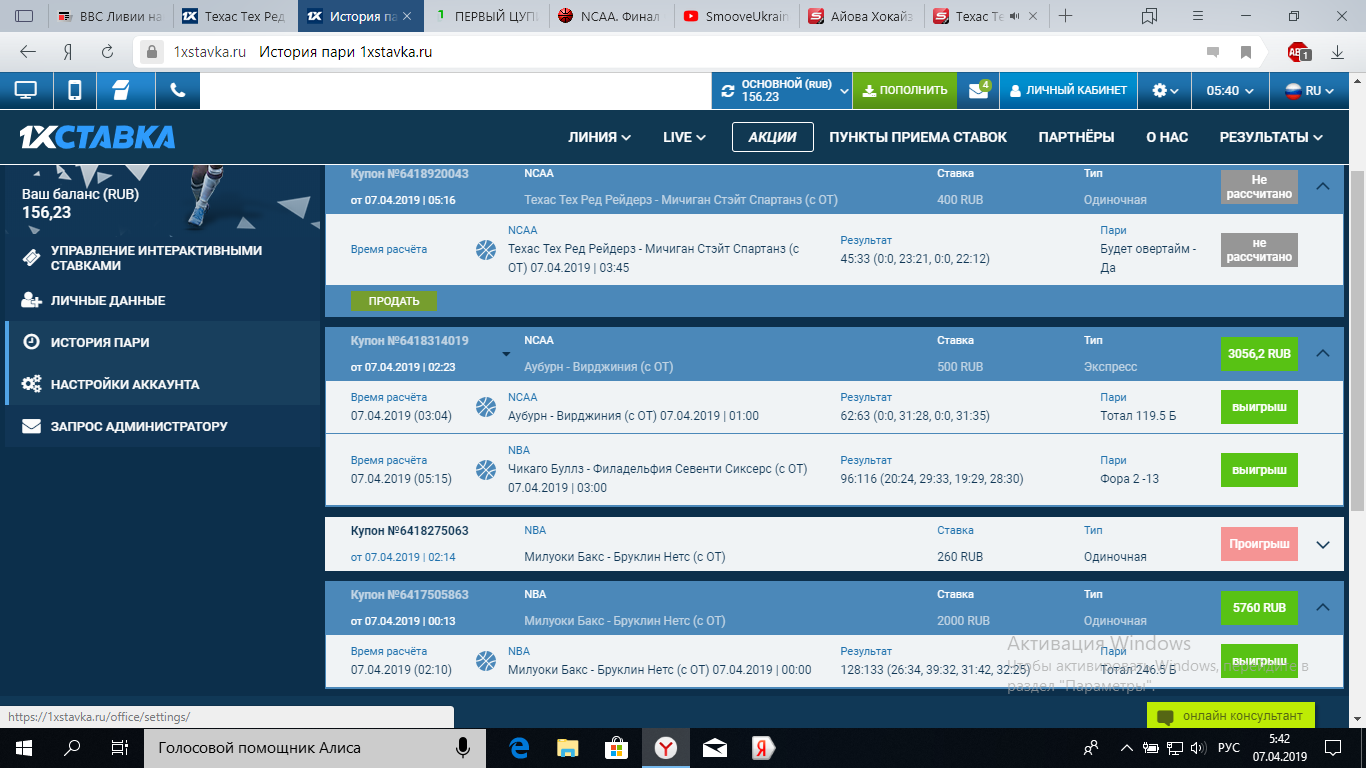The width and height of the screenshot is (1366, 768).
Task: Open Microsoft Edge from taskbar
Action: coord(519,747)
